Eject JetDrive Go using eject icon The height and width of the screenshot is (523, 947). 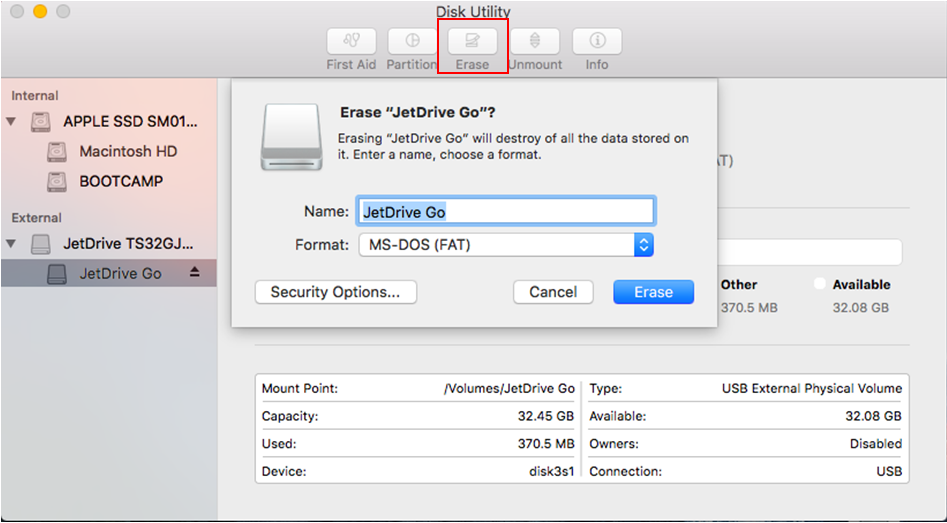click(194, 273)
